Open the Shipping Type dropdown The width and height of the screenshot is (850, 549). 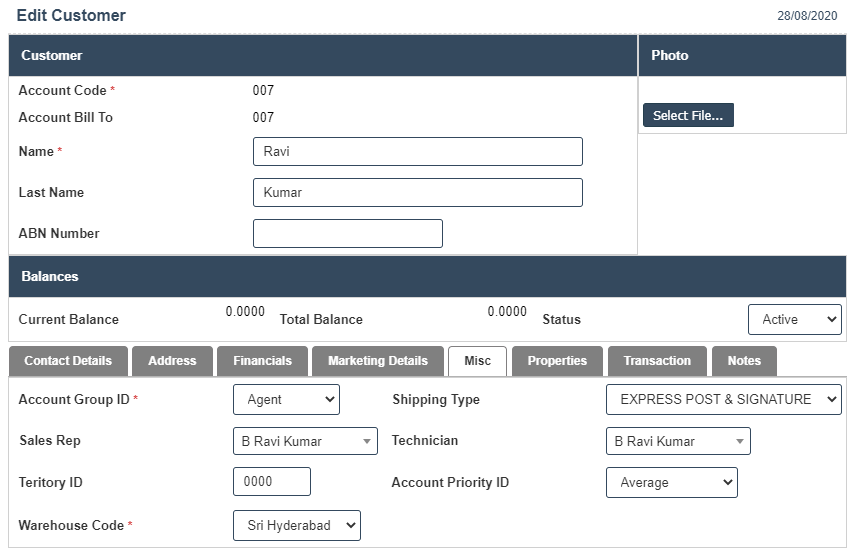723,400
